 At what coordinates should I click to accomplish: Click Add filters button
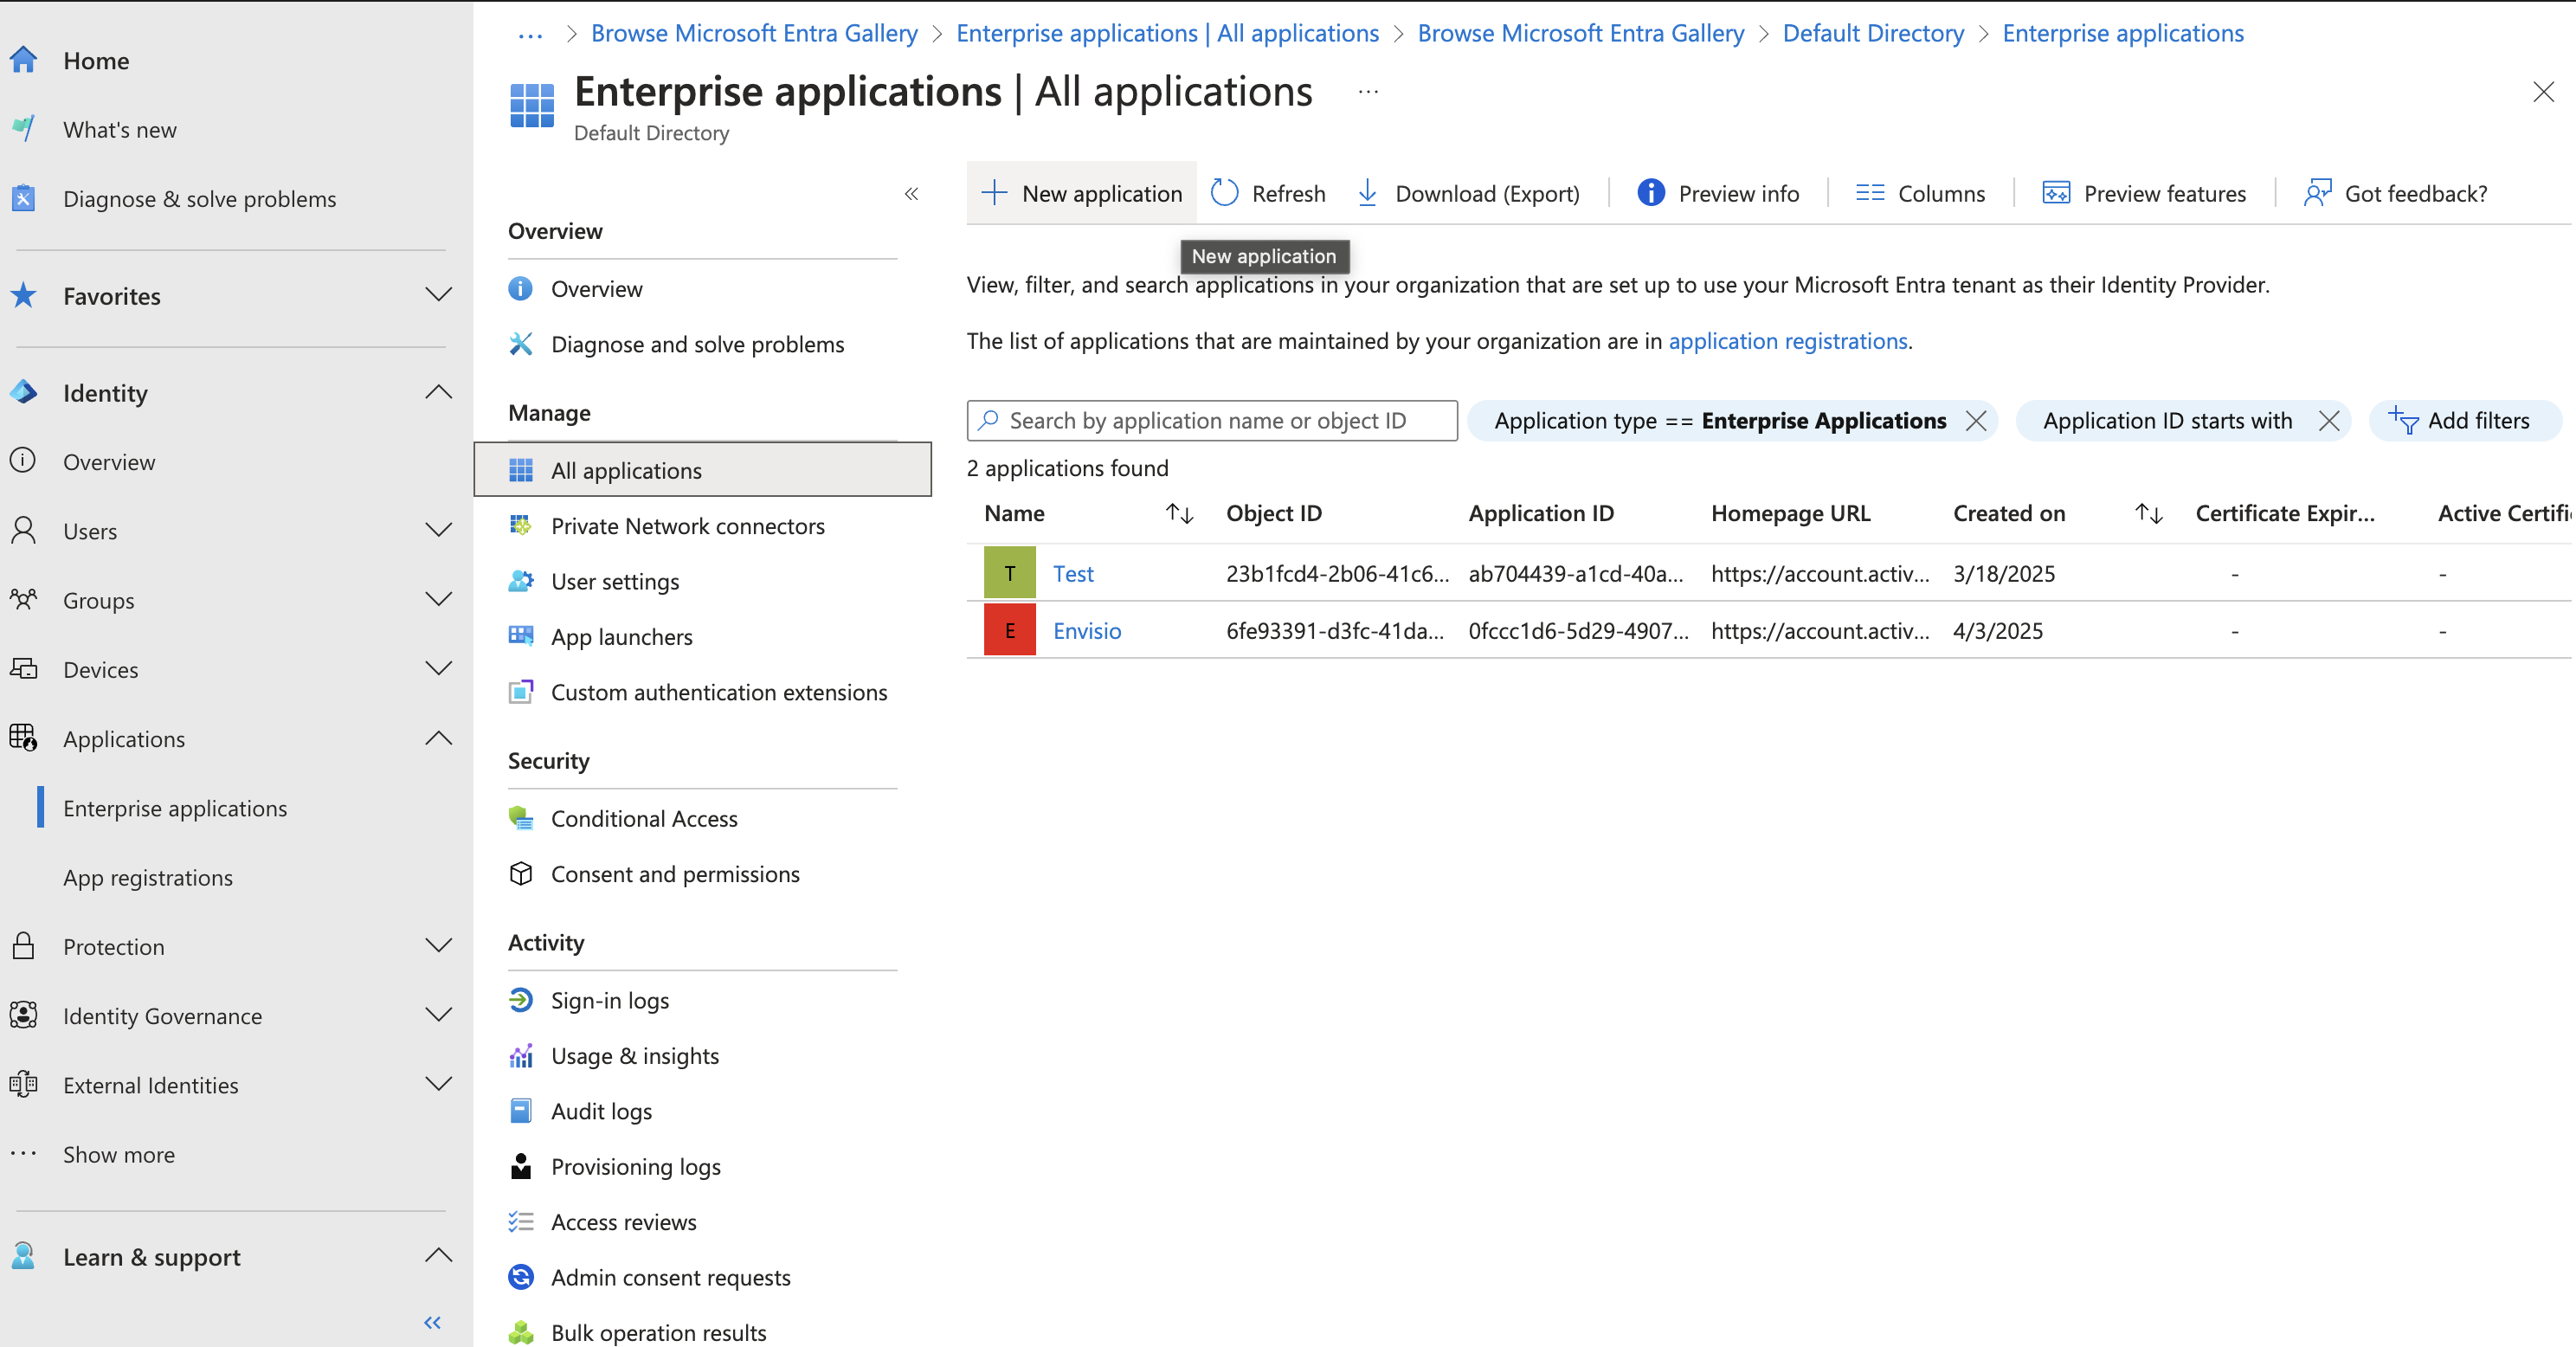point(2464,420)
